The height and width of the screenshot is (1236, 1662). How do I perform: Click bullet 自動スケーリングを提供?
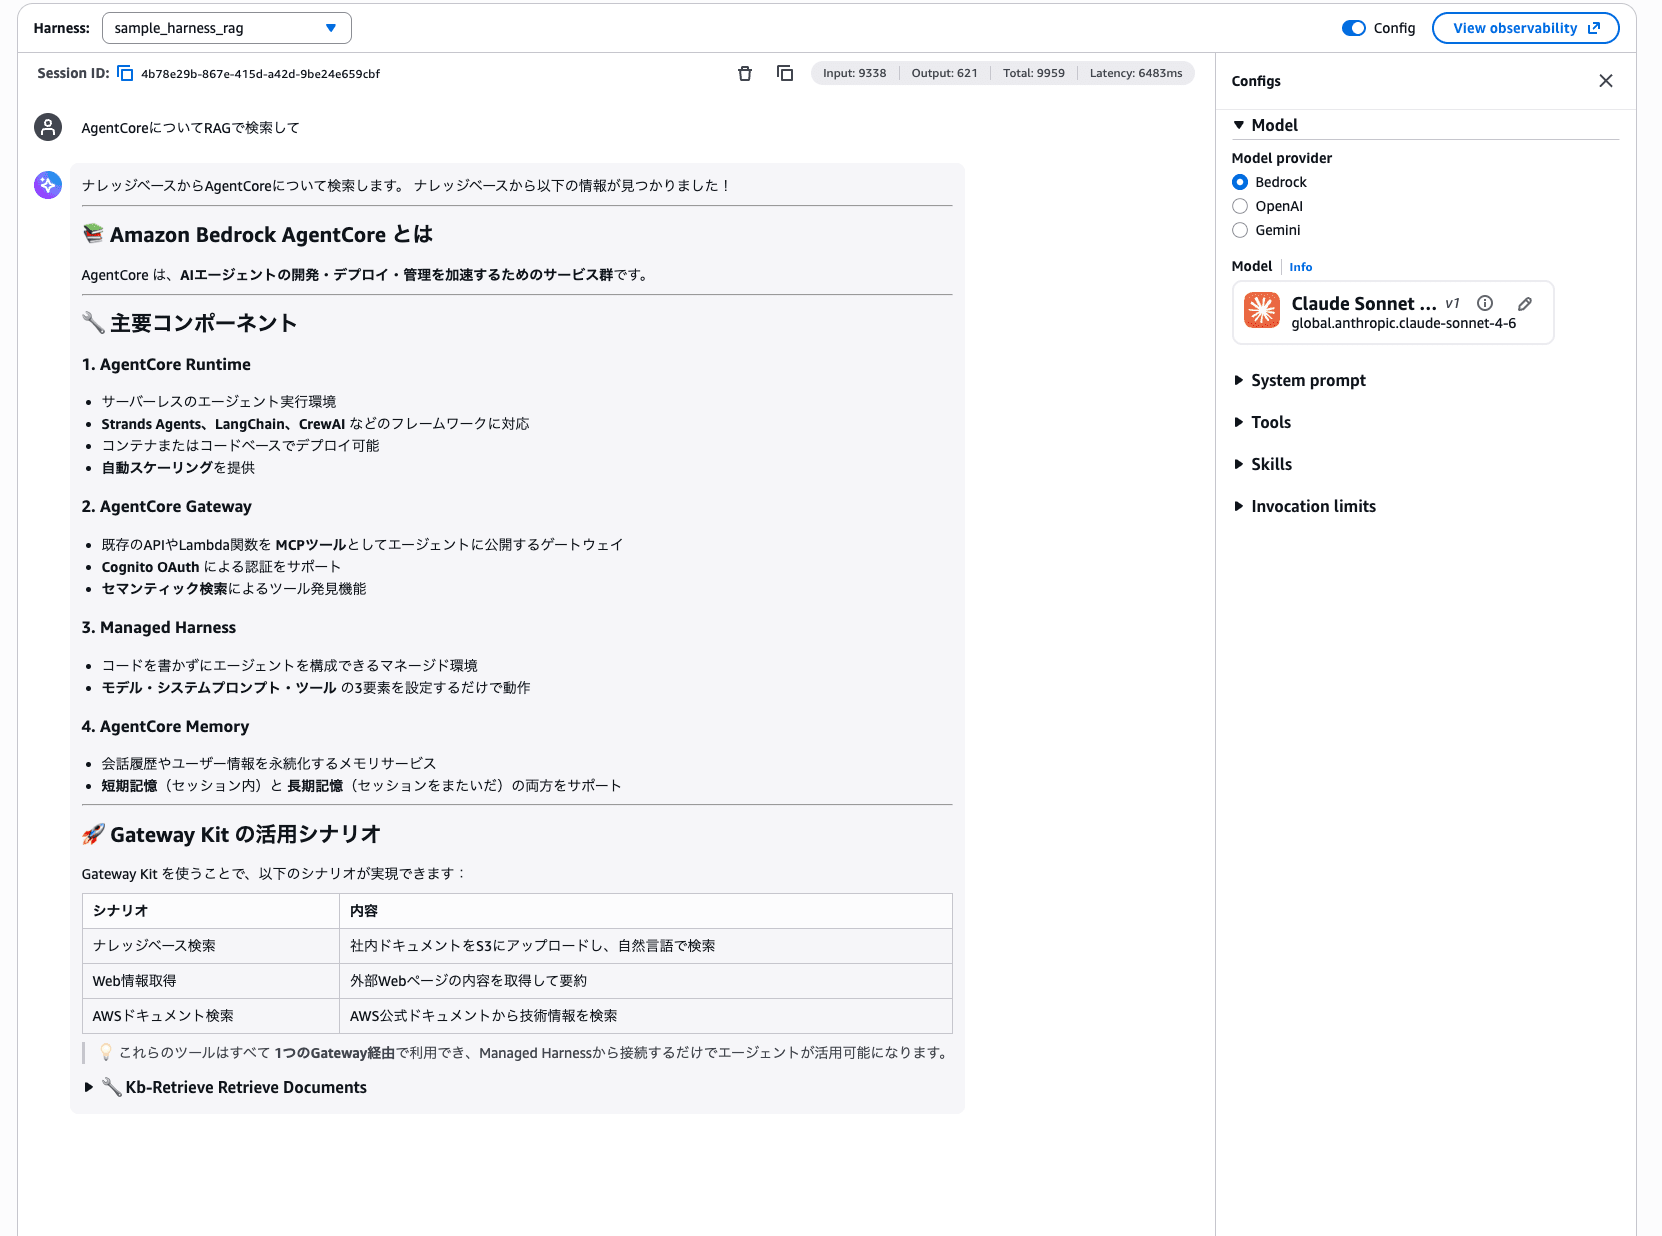(x=178, y=468)
